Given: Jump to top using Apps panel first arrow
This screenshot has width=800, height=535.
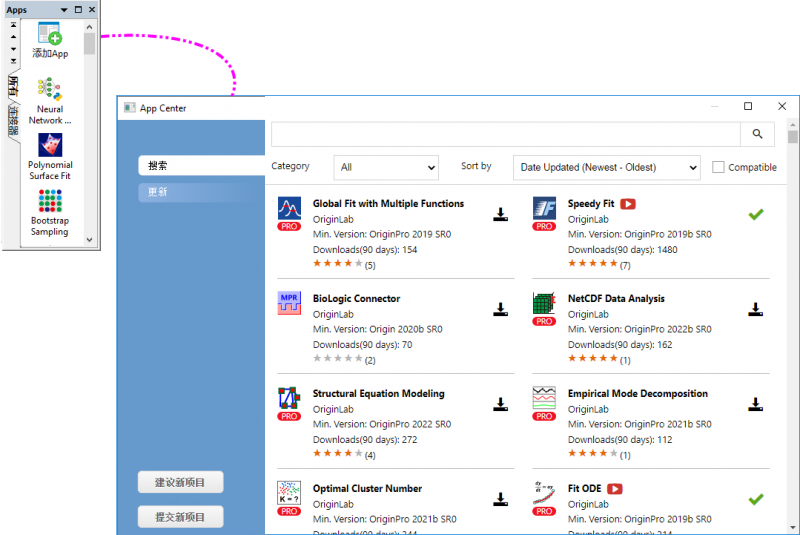Looking at the screenshot, I should tap(13, 24).
